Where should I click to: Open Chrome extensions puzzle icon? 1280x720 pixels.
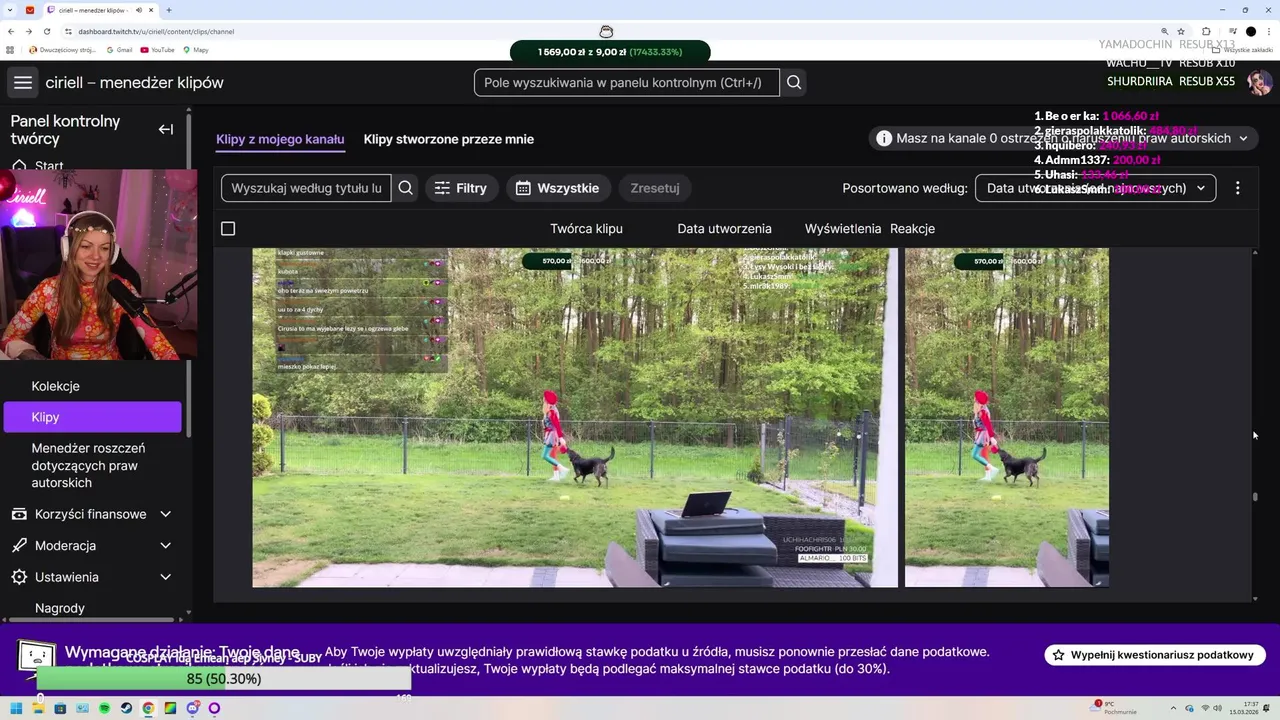click(x=1206, y=31)
